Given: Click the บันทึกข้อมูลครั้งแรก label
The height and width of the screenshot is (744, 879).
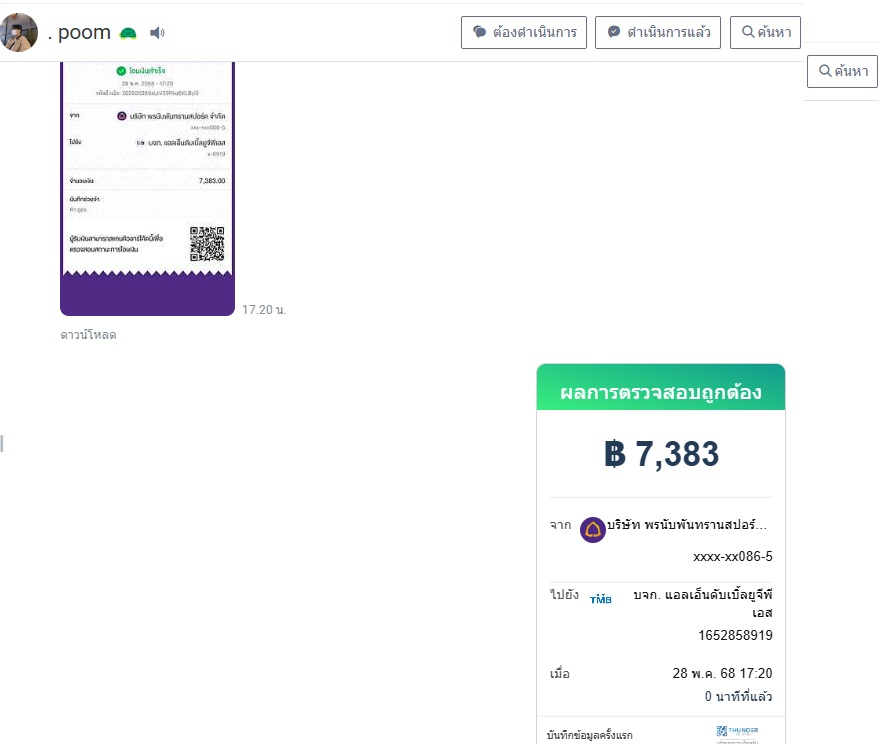Looking at the screenshot, I should [589, 735].
